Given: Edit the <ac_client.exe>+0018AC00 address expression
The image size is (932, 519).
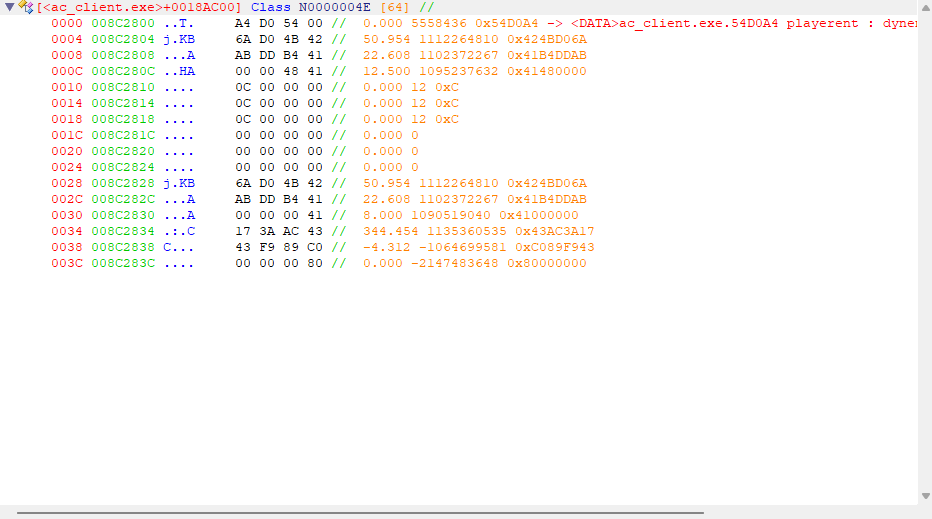Looking at the screenshot, I should [139, 7].
